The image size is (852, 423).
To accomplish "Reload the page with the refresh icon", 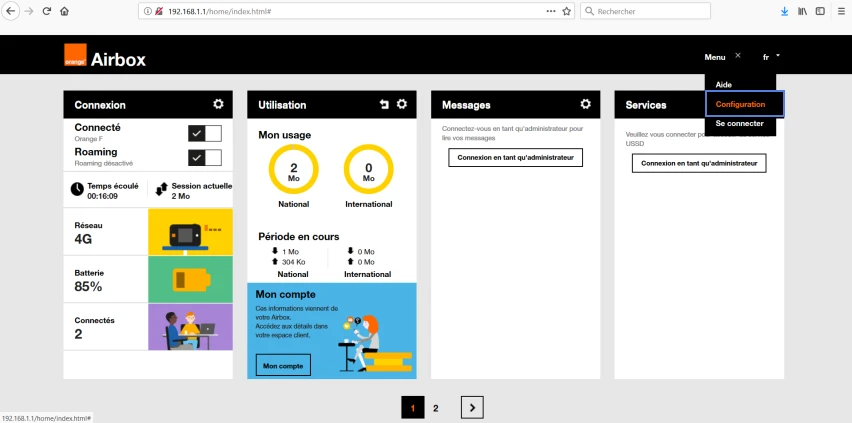I will tap(47, 11).
